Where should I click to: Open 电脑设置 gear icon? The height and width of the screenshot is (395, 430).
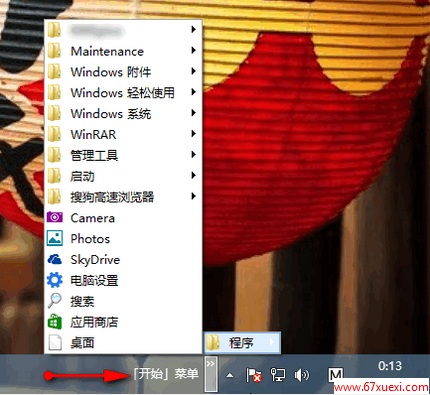[x=55, y=280]
